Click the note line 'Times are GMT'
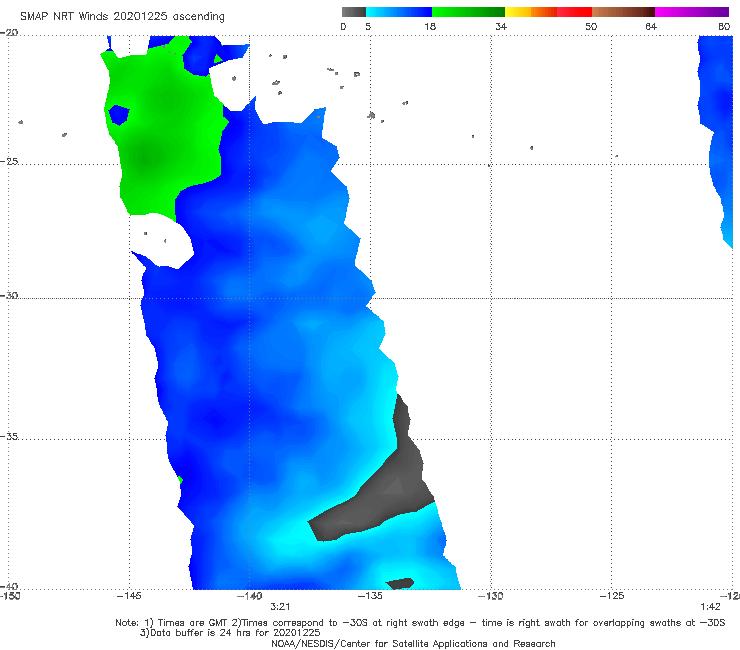The width and height of the screenshot is (740, 650). (193, 623)
